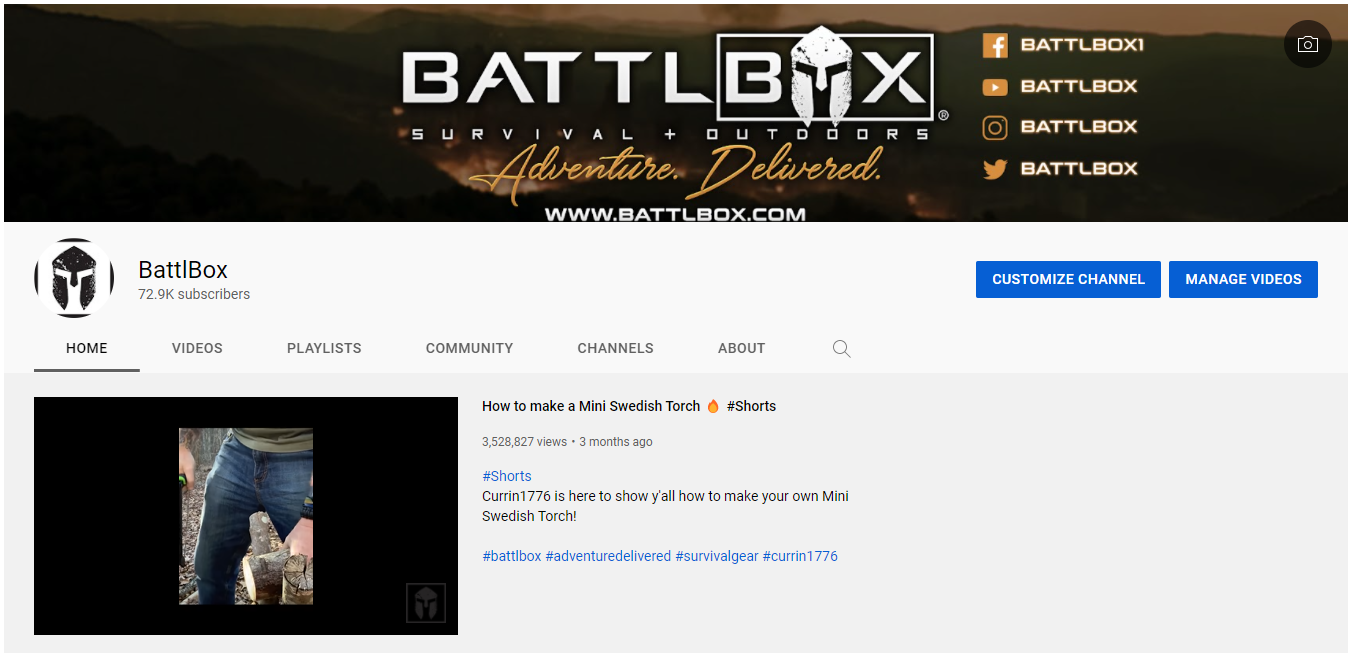Open the #currin1776 hashtag link
The height and width of the screenshot is (653, 1348).
point(800,556)
